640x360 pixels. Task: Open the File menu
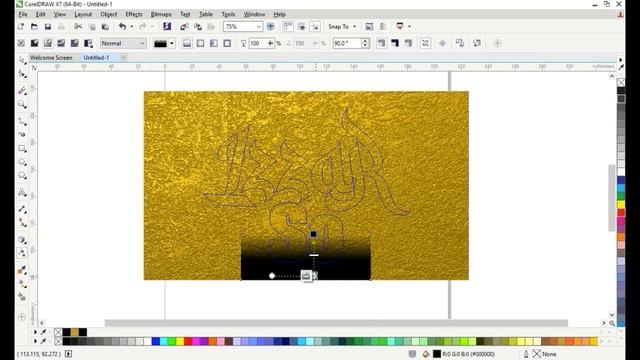coord(23,14)
